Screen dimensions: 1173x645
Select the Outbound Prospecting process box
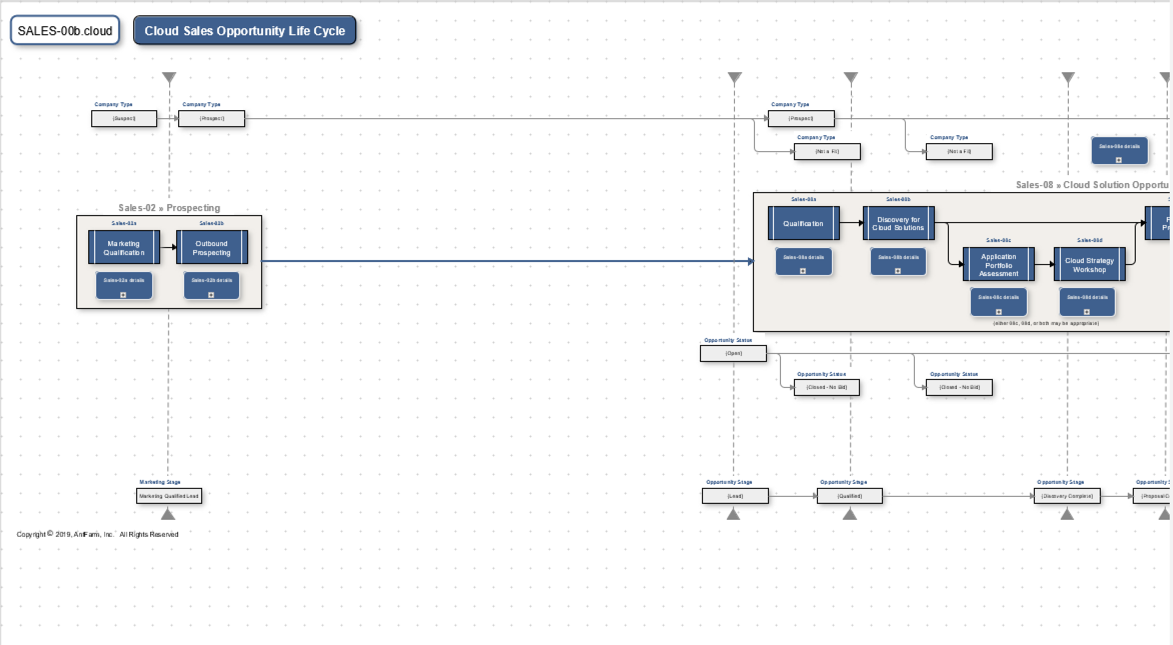(x=212, y=248)
